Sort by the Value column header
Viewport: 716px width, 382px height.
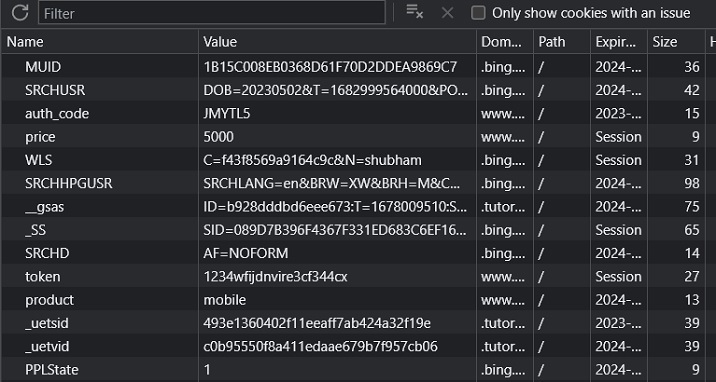(337, 42)
